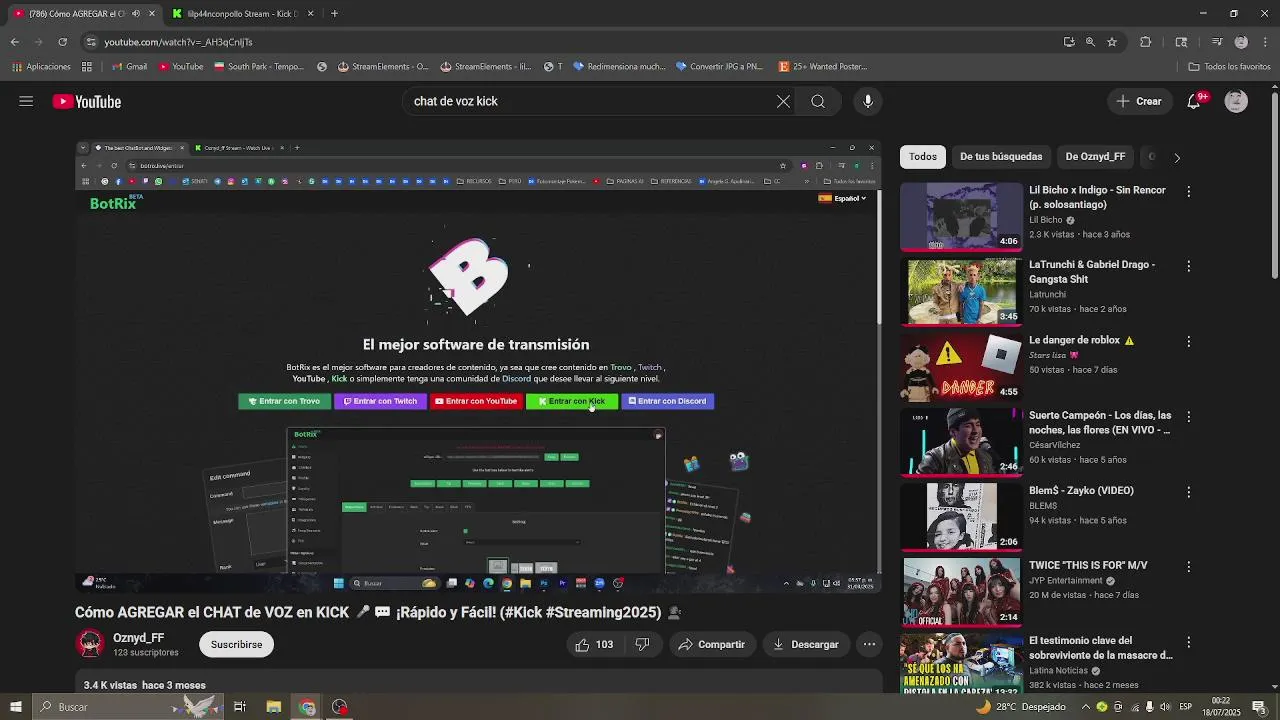Open options for TWICE THIS IS FOR video
Image resolution: width=1280 pixels, height=720 pixels.
[x=1188, y=566]
